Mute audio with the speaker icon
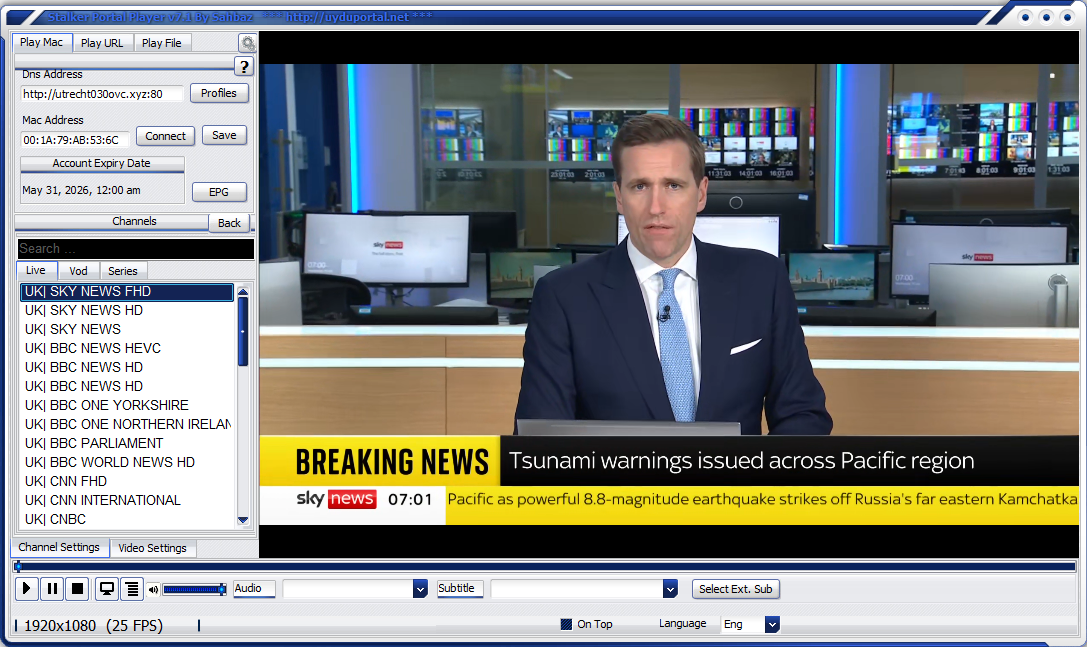 pos(153,589)
